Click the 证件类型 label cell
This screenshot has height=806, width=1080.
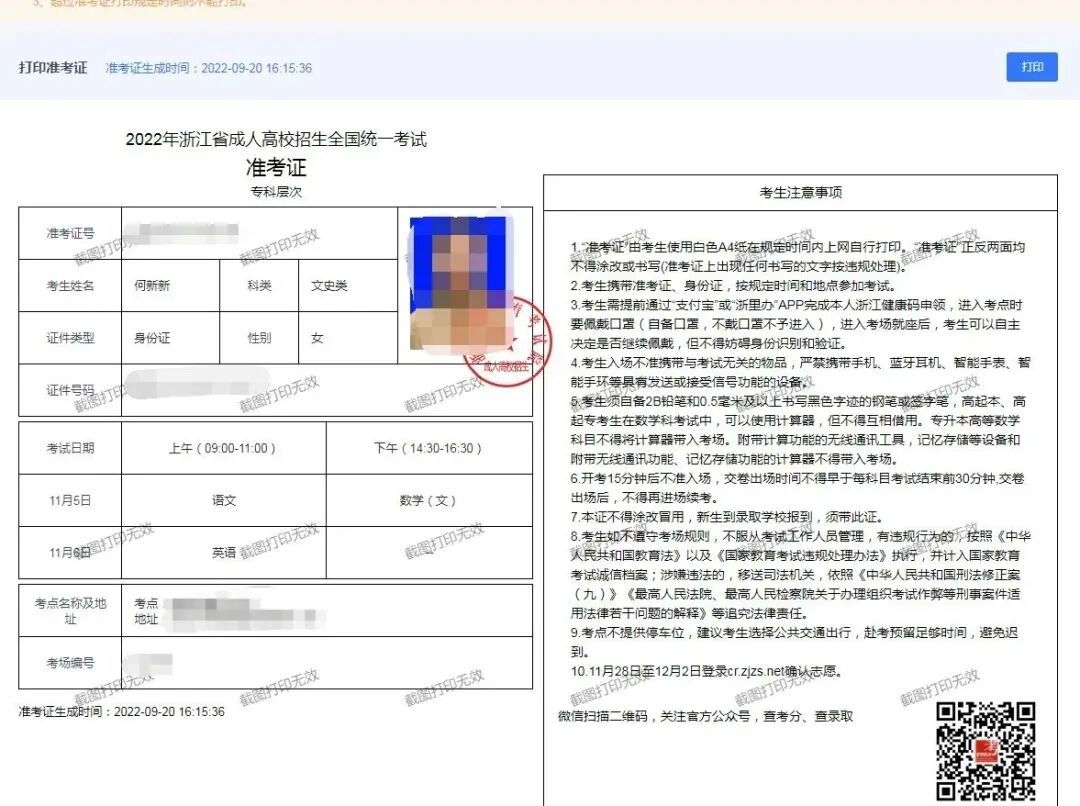(70, 338)
